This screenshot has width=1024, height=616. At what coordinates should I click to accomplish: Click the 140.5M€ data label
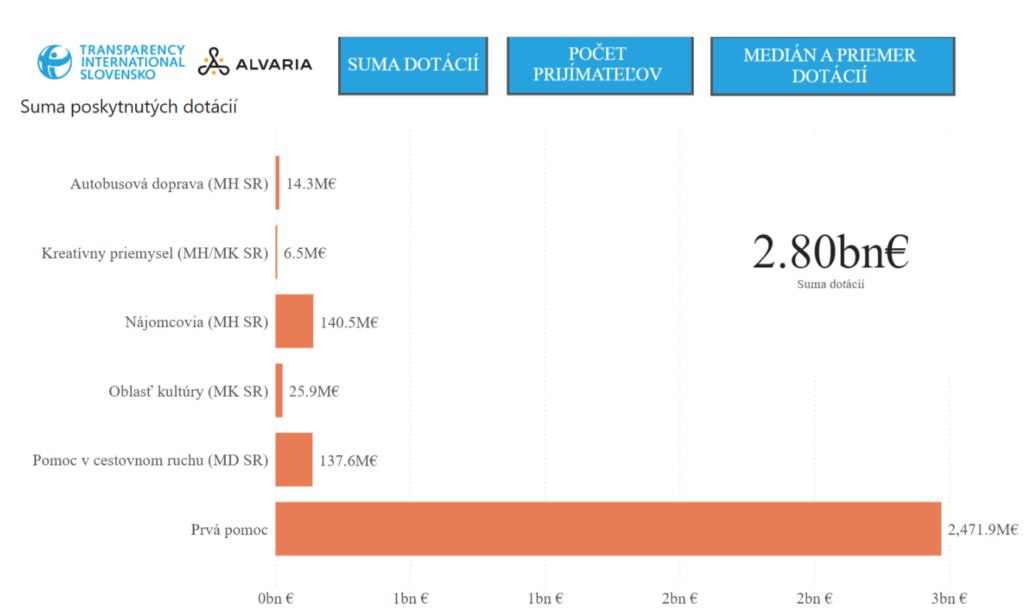[x=349, y=322]
